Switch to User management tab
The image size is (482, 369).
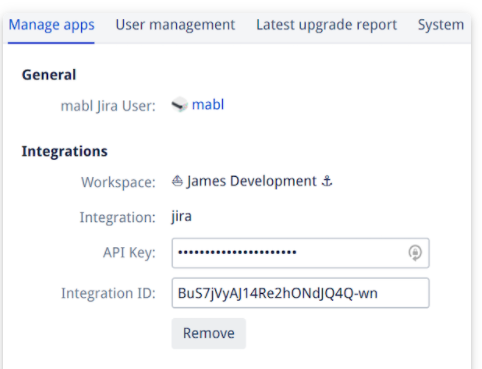175,25
